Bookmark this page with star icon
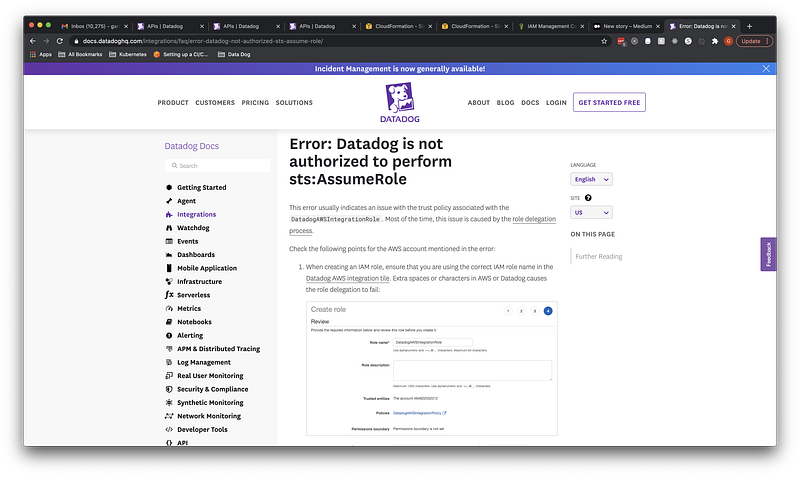The width and height of the screenshot is (800, 477). pyautogui.click(x=604, y=41)
